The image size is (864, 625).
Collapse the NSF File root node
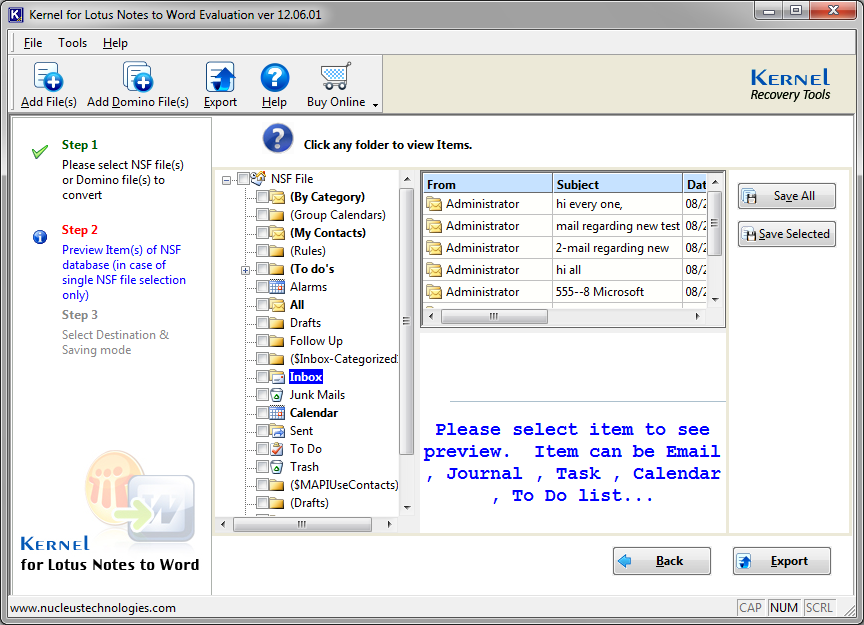[x=226, y=180]
